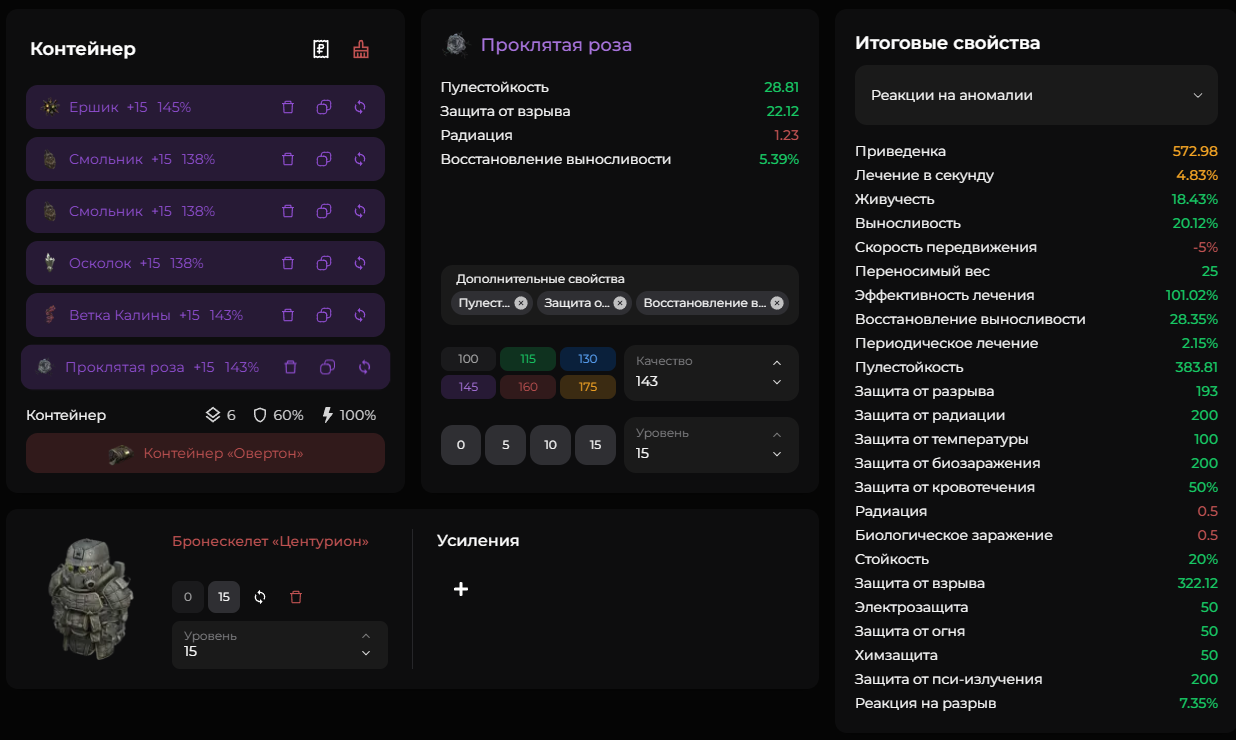This screenshot has width=1236, height=740.
Task: Remove the Пулестойкость additional property chip
Action: pyautogui.click(x=521, y=303)
